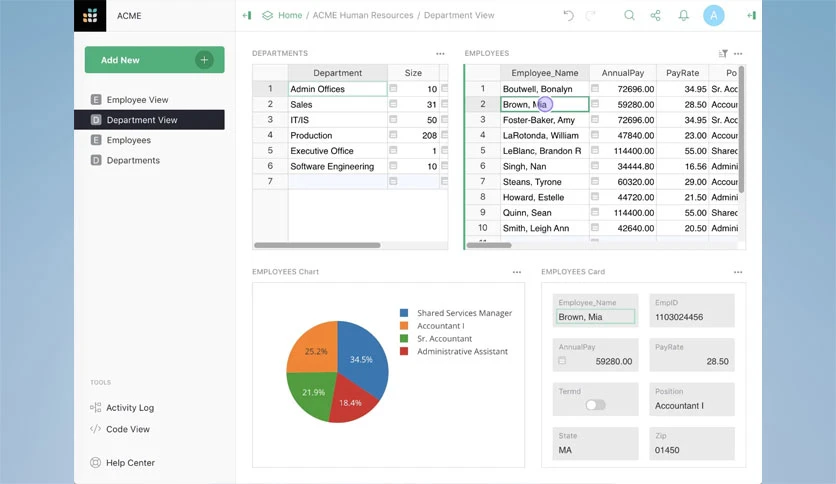Click the plus icon on Add New

coord(204,60)
